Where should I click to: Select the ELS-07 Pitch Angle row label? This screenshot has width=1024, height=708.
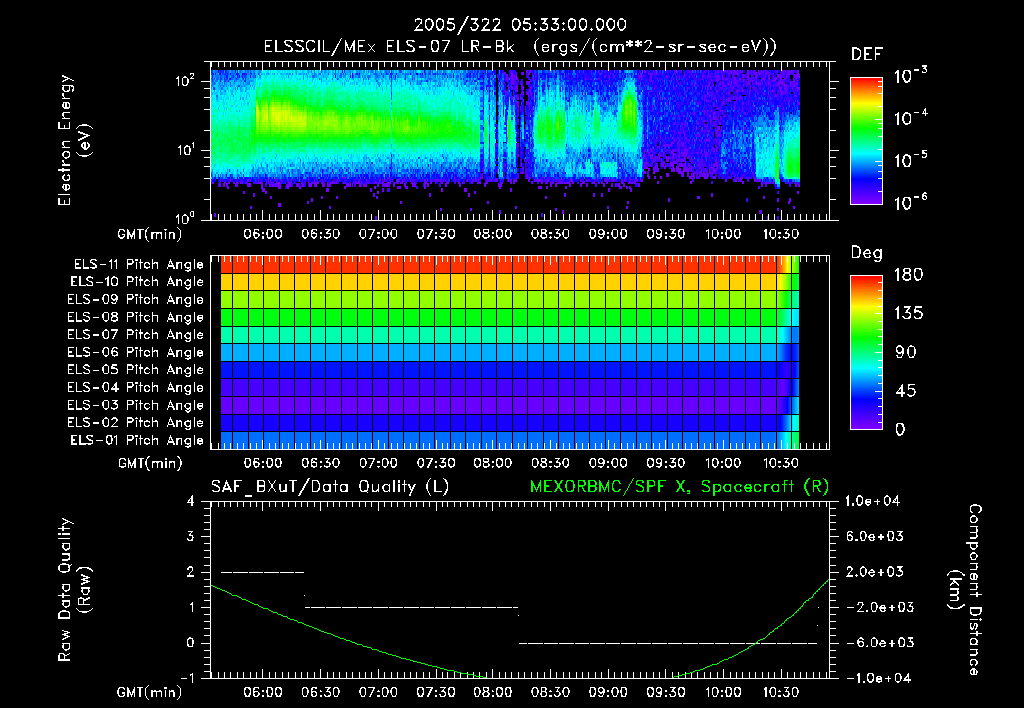tap(136, 334)
